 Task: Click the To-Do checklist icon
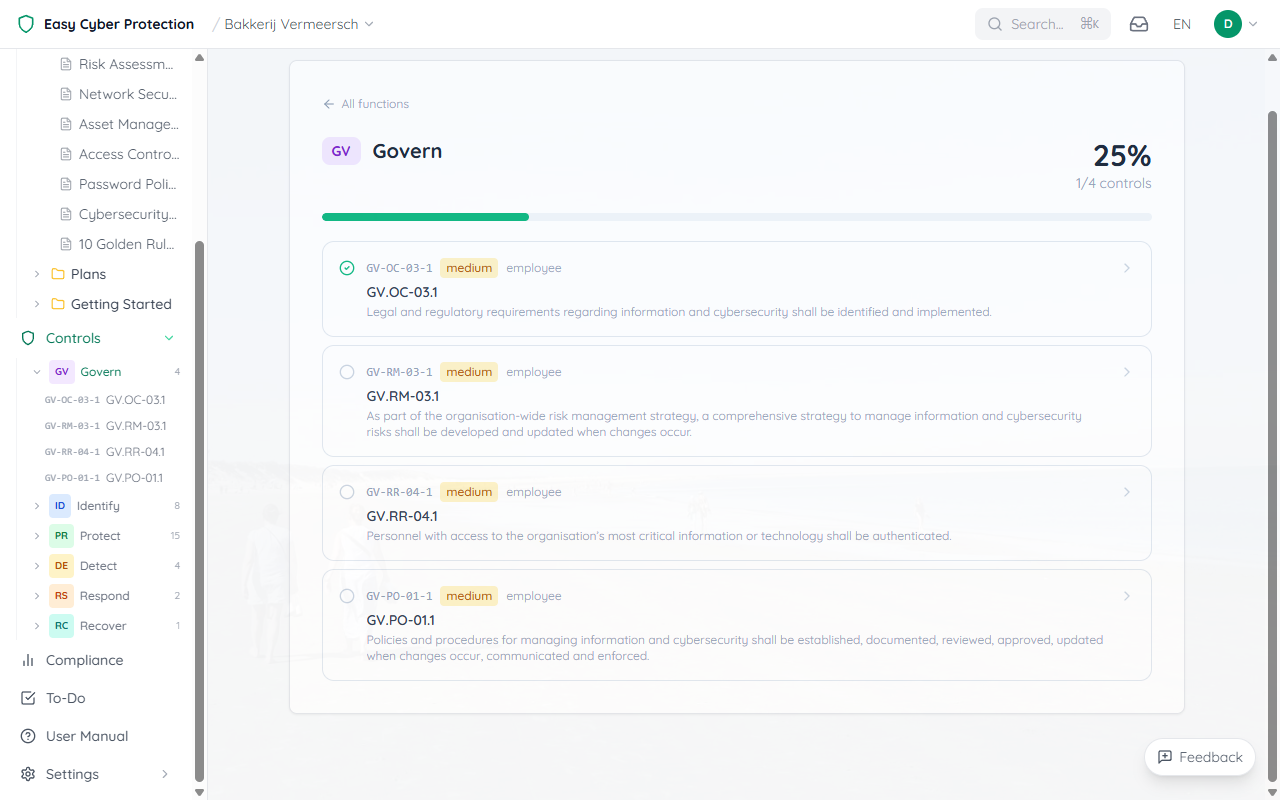(27, 698)
